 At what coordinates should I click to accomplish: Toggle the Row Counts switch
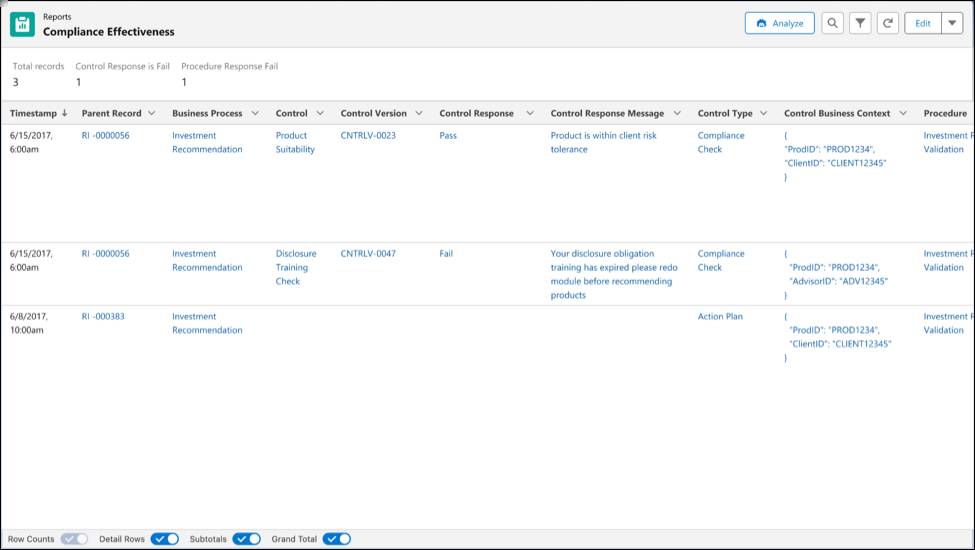[75, 539]
